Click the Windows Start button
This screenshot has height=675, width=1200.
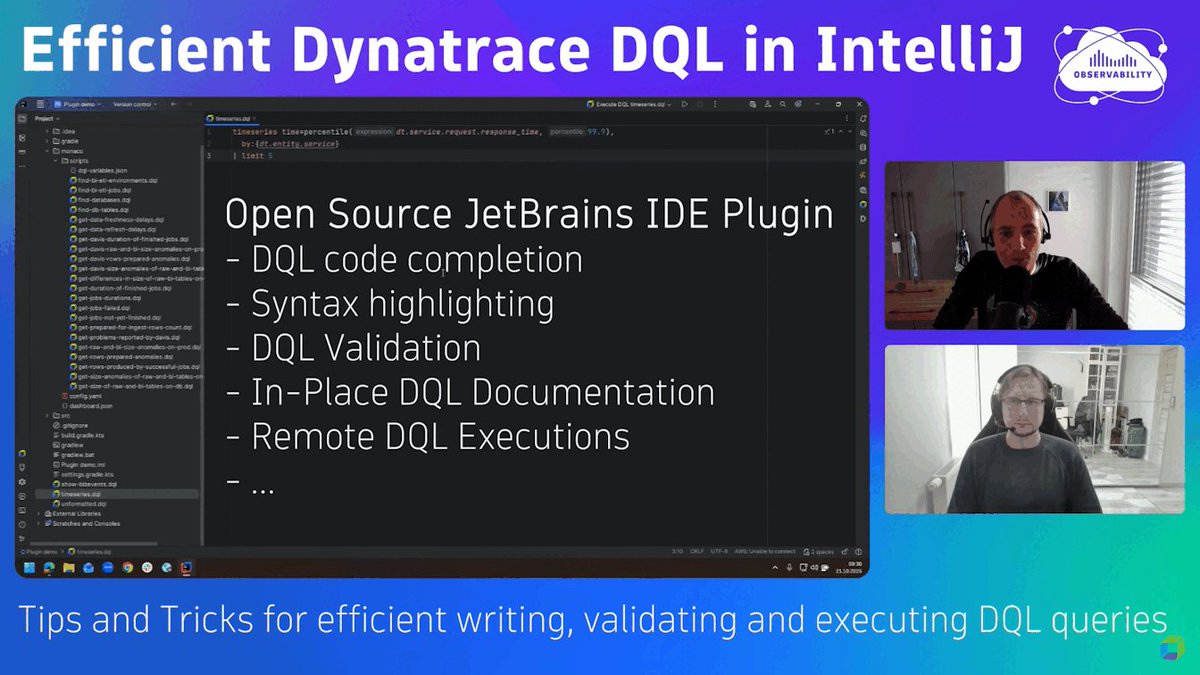click(x=29, y=568)
